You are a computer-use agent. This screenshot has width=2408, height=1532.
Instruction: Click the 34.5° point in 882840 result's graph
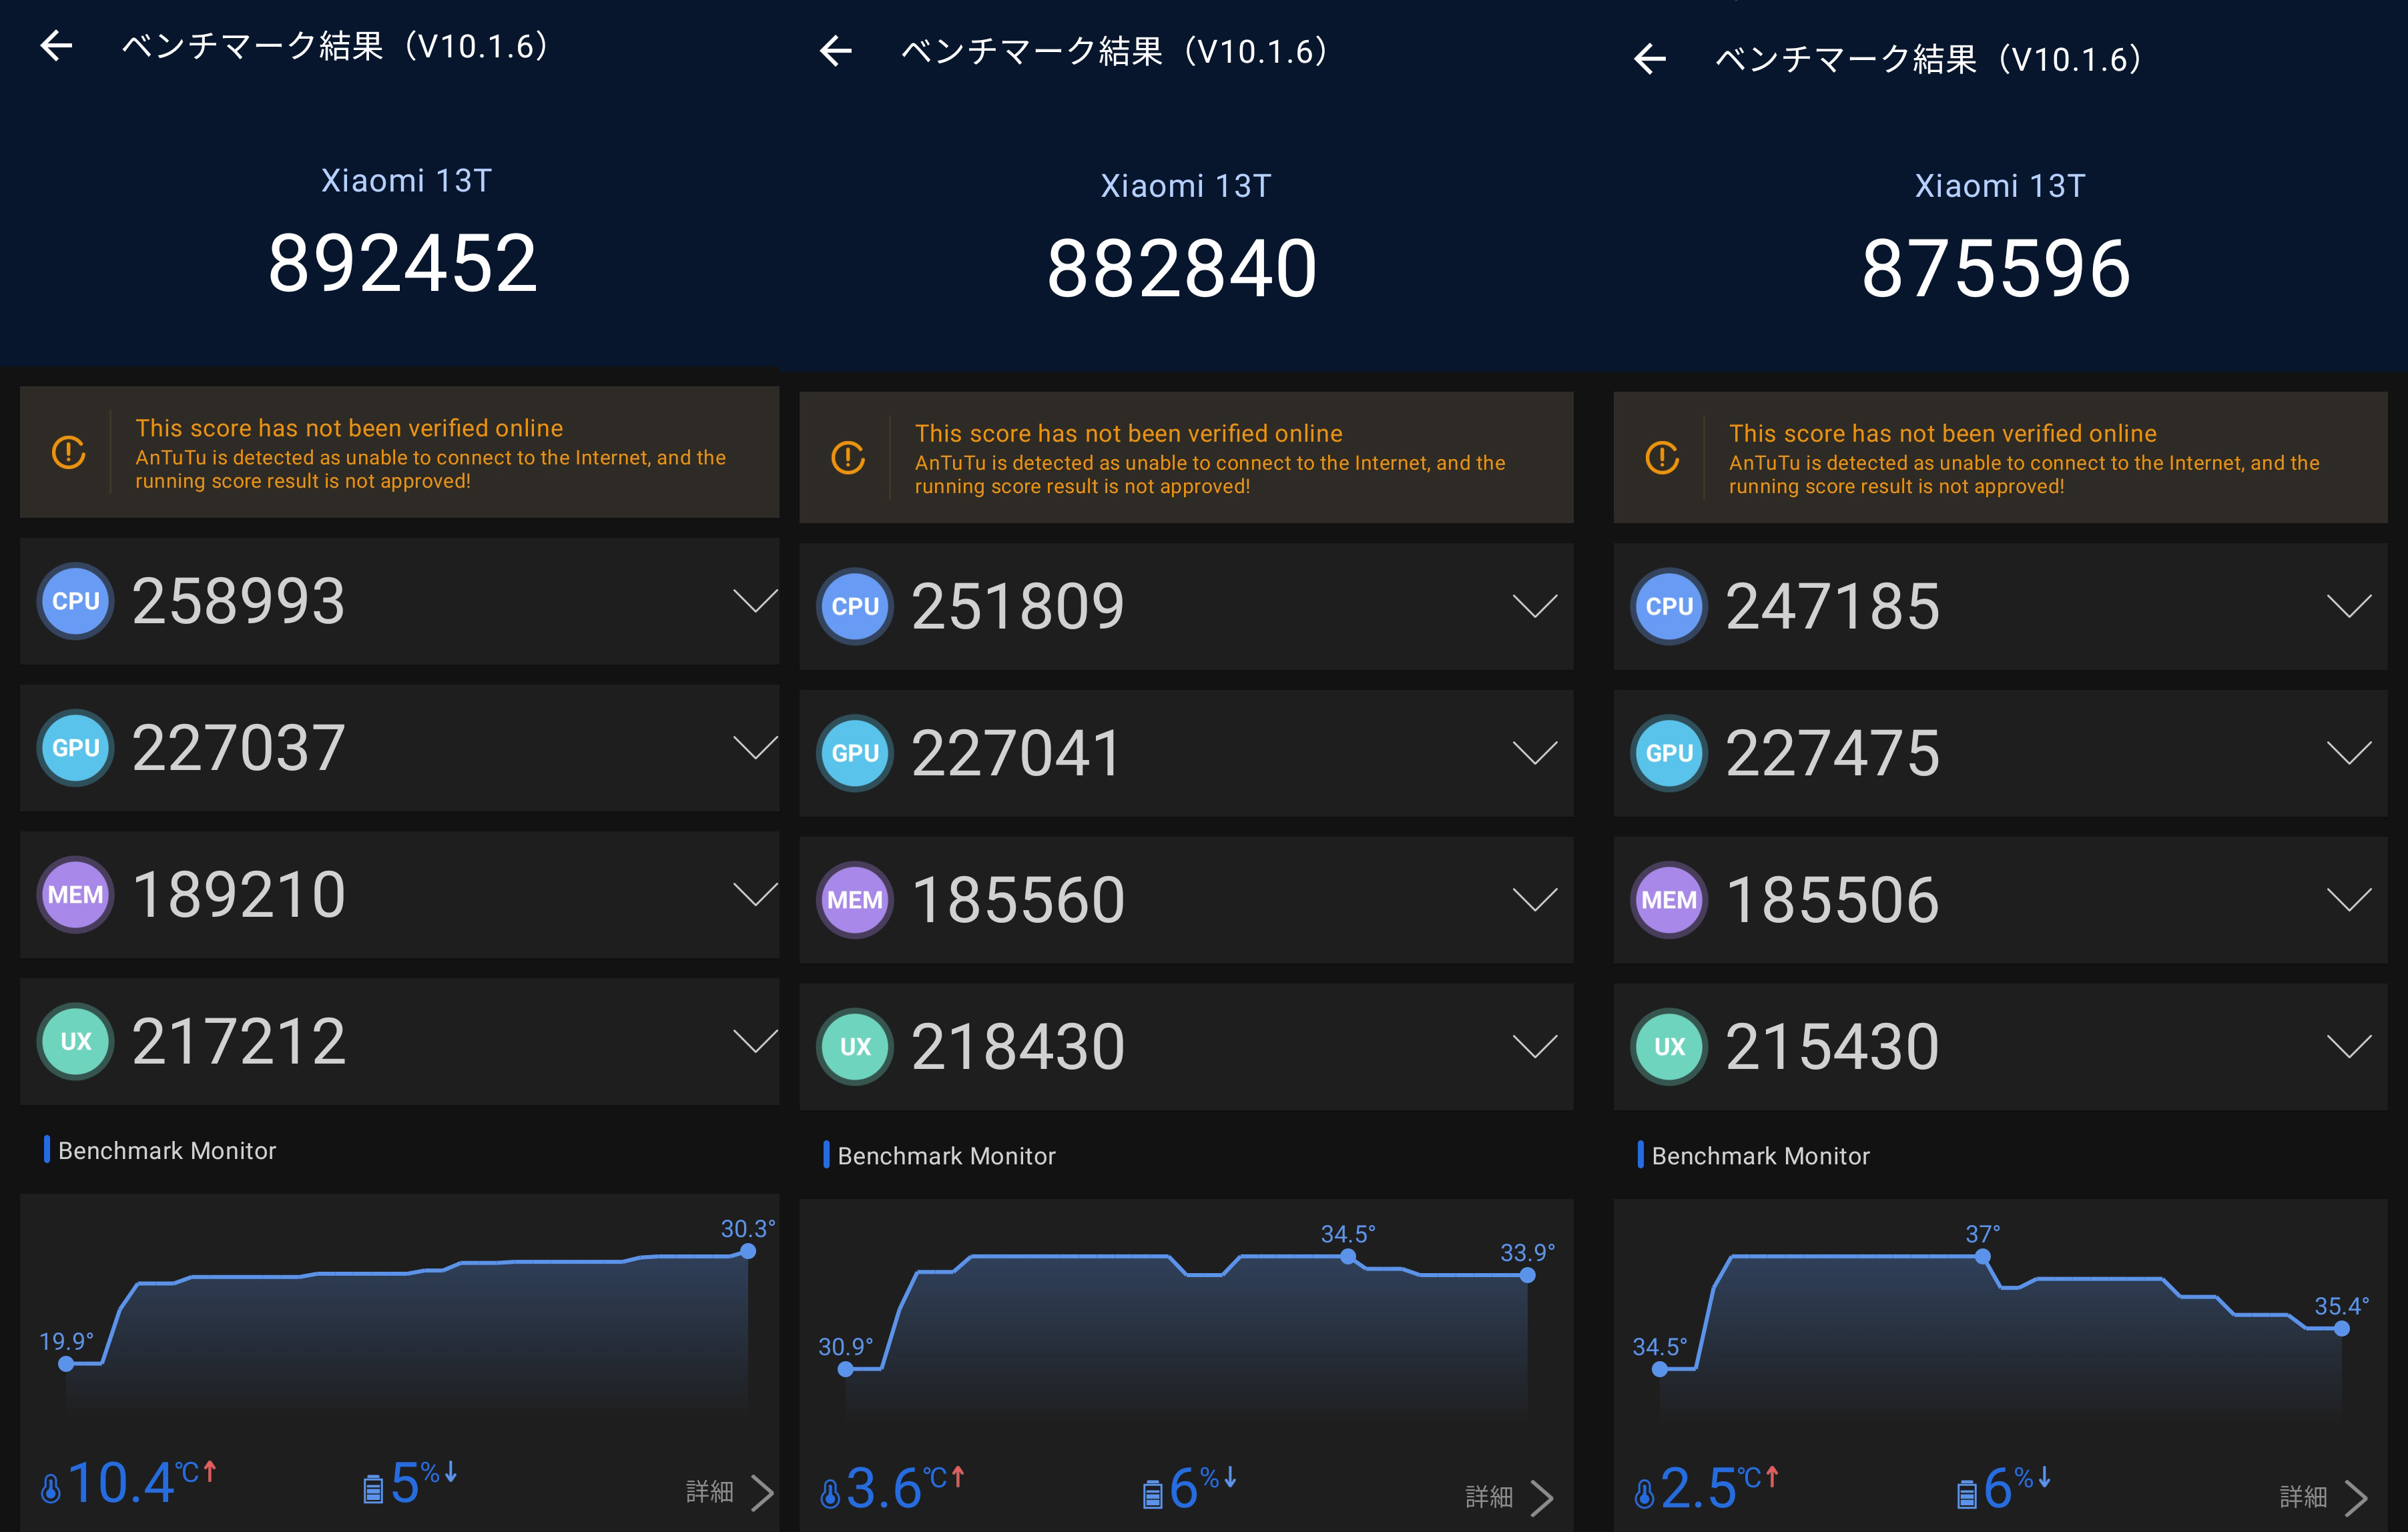point(1348,1257)
